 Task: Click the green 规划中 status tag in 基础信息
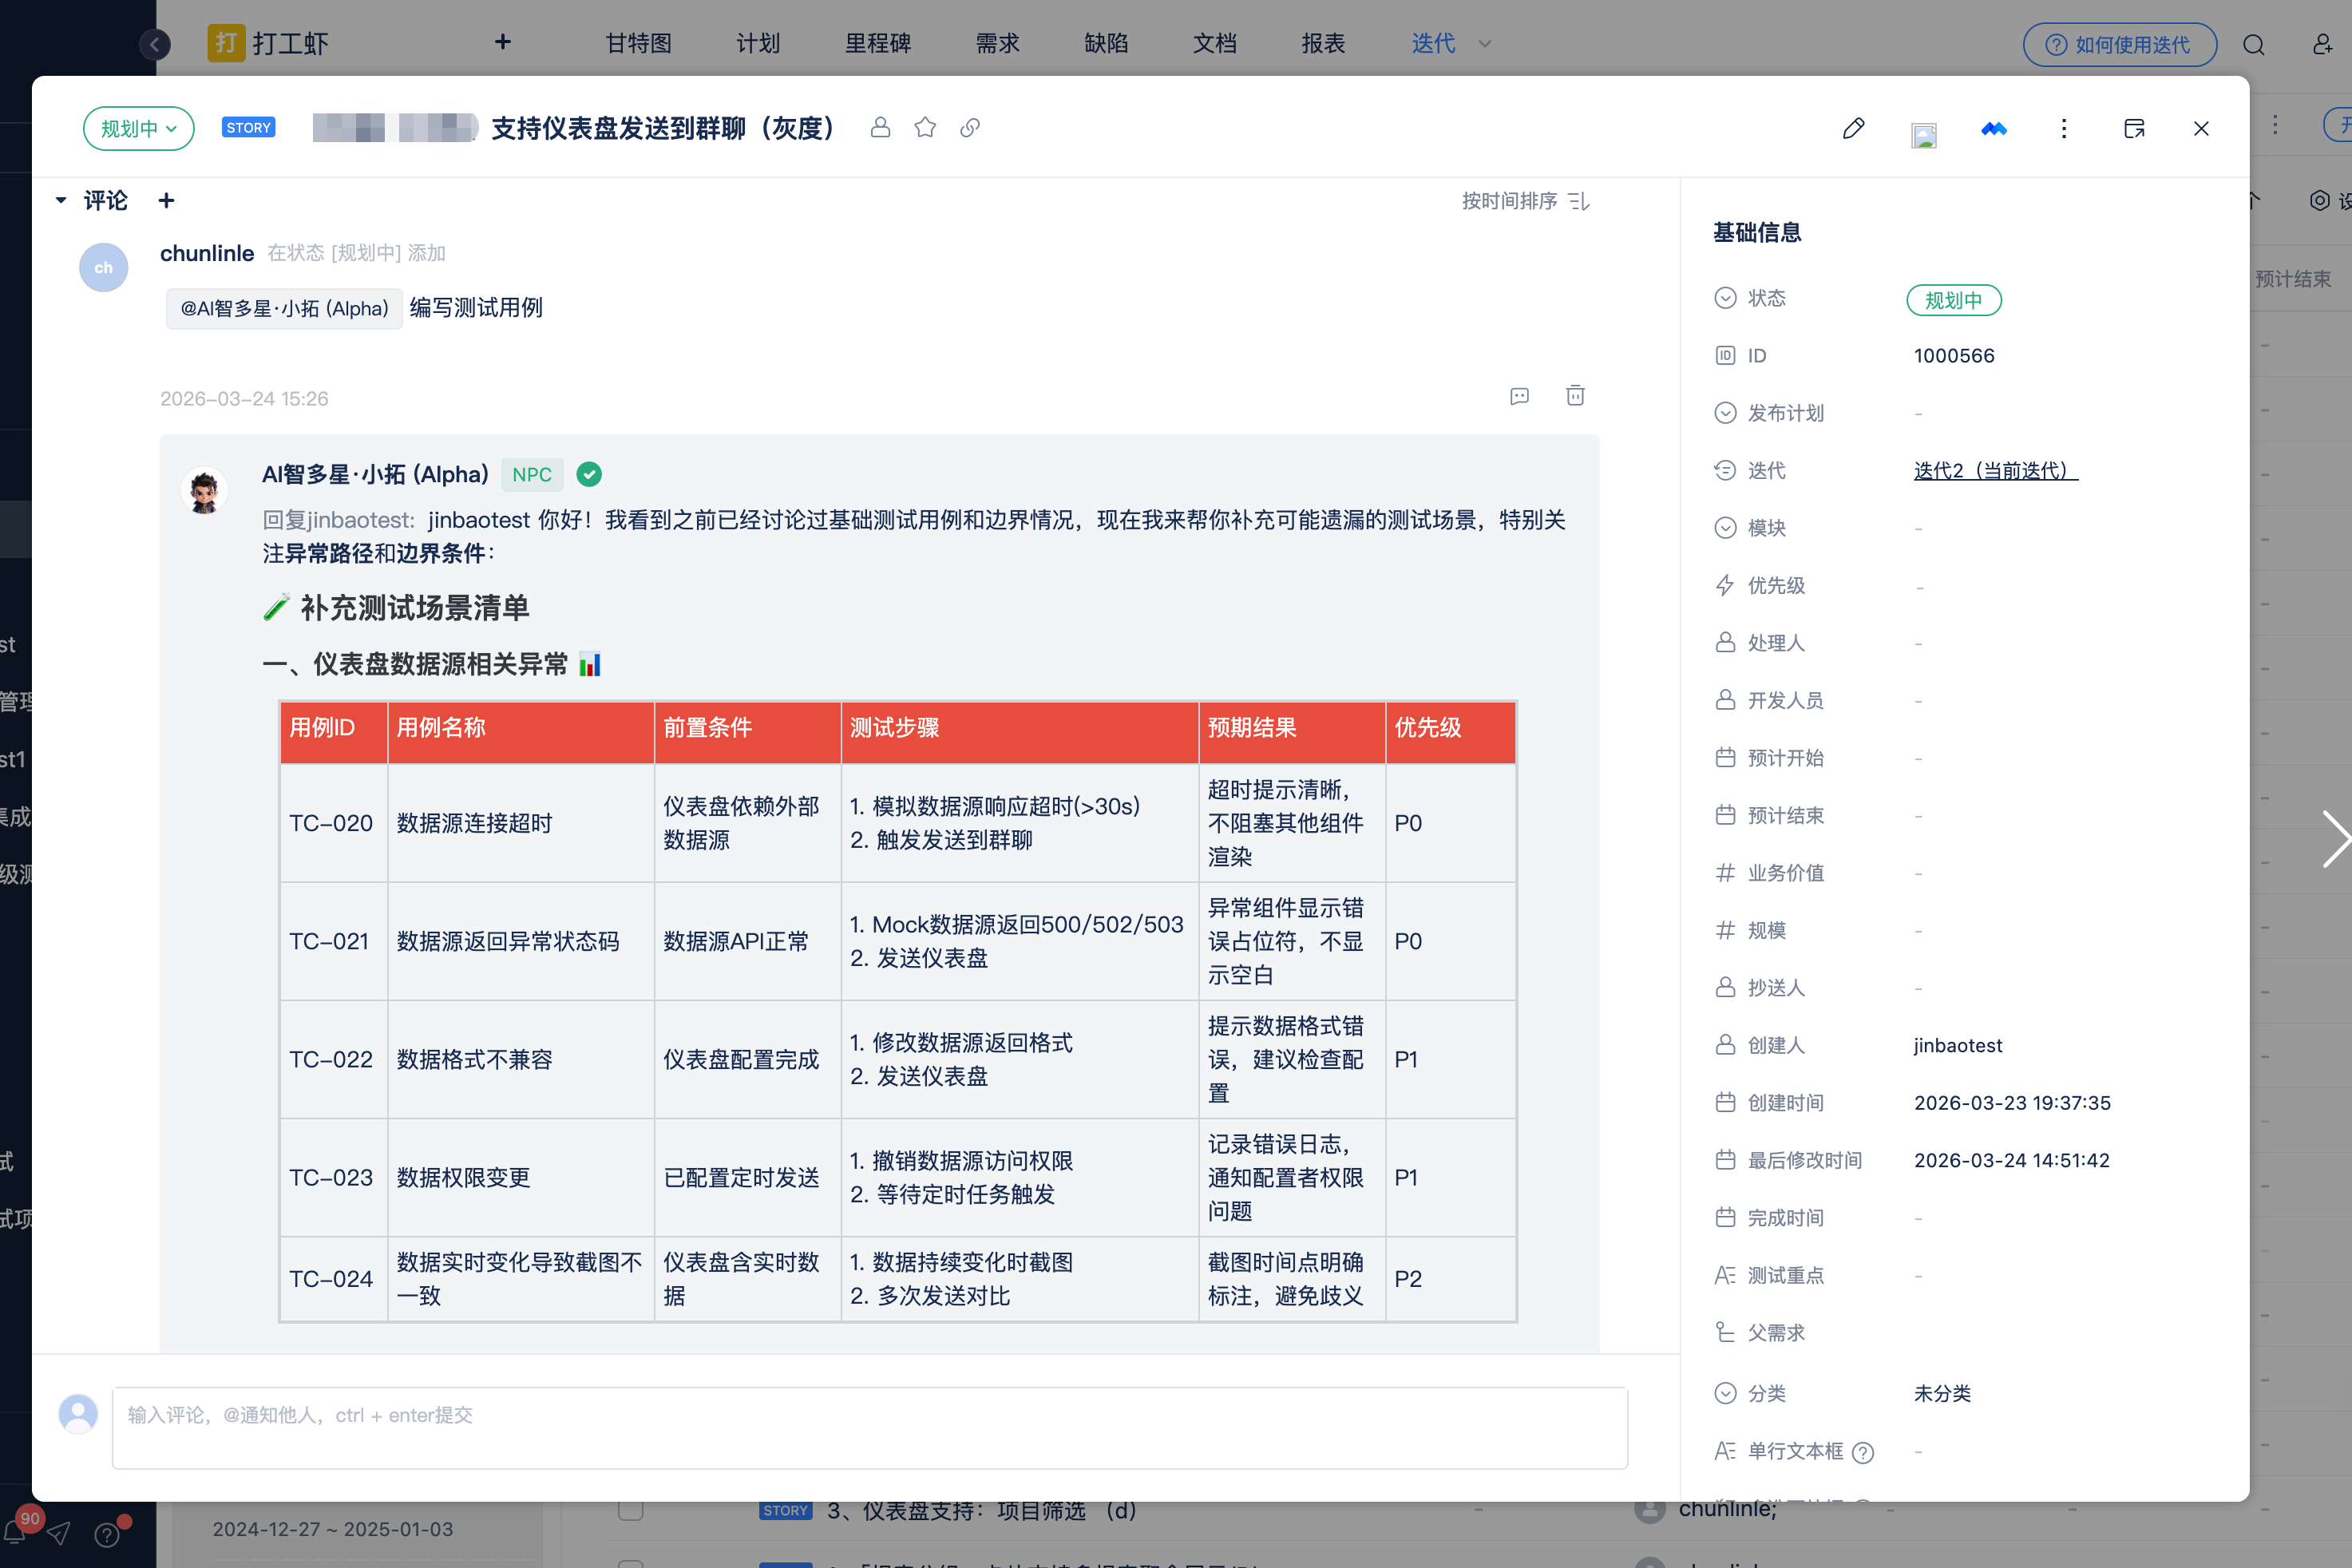1953,300
